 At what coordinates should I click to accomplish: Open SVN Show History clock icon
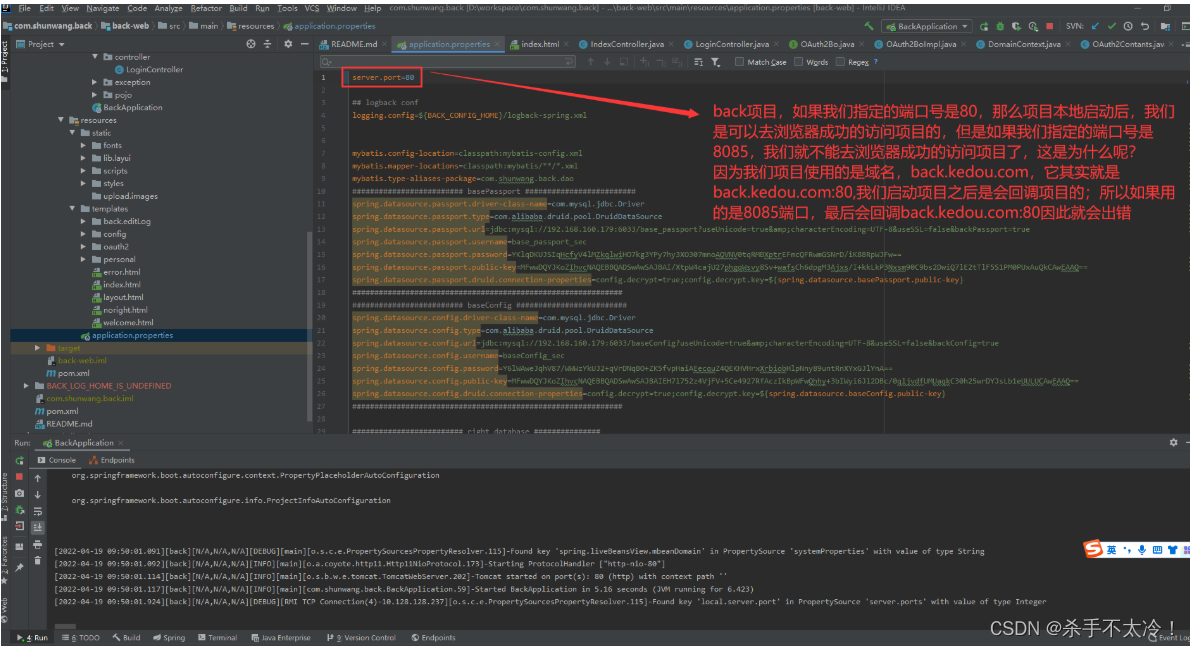1129,26
